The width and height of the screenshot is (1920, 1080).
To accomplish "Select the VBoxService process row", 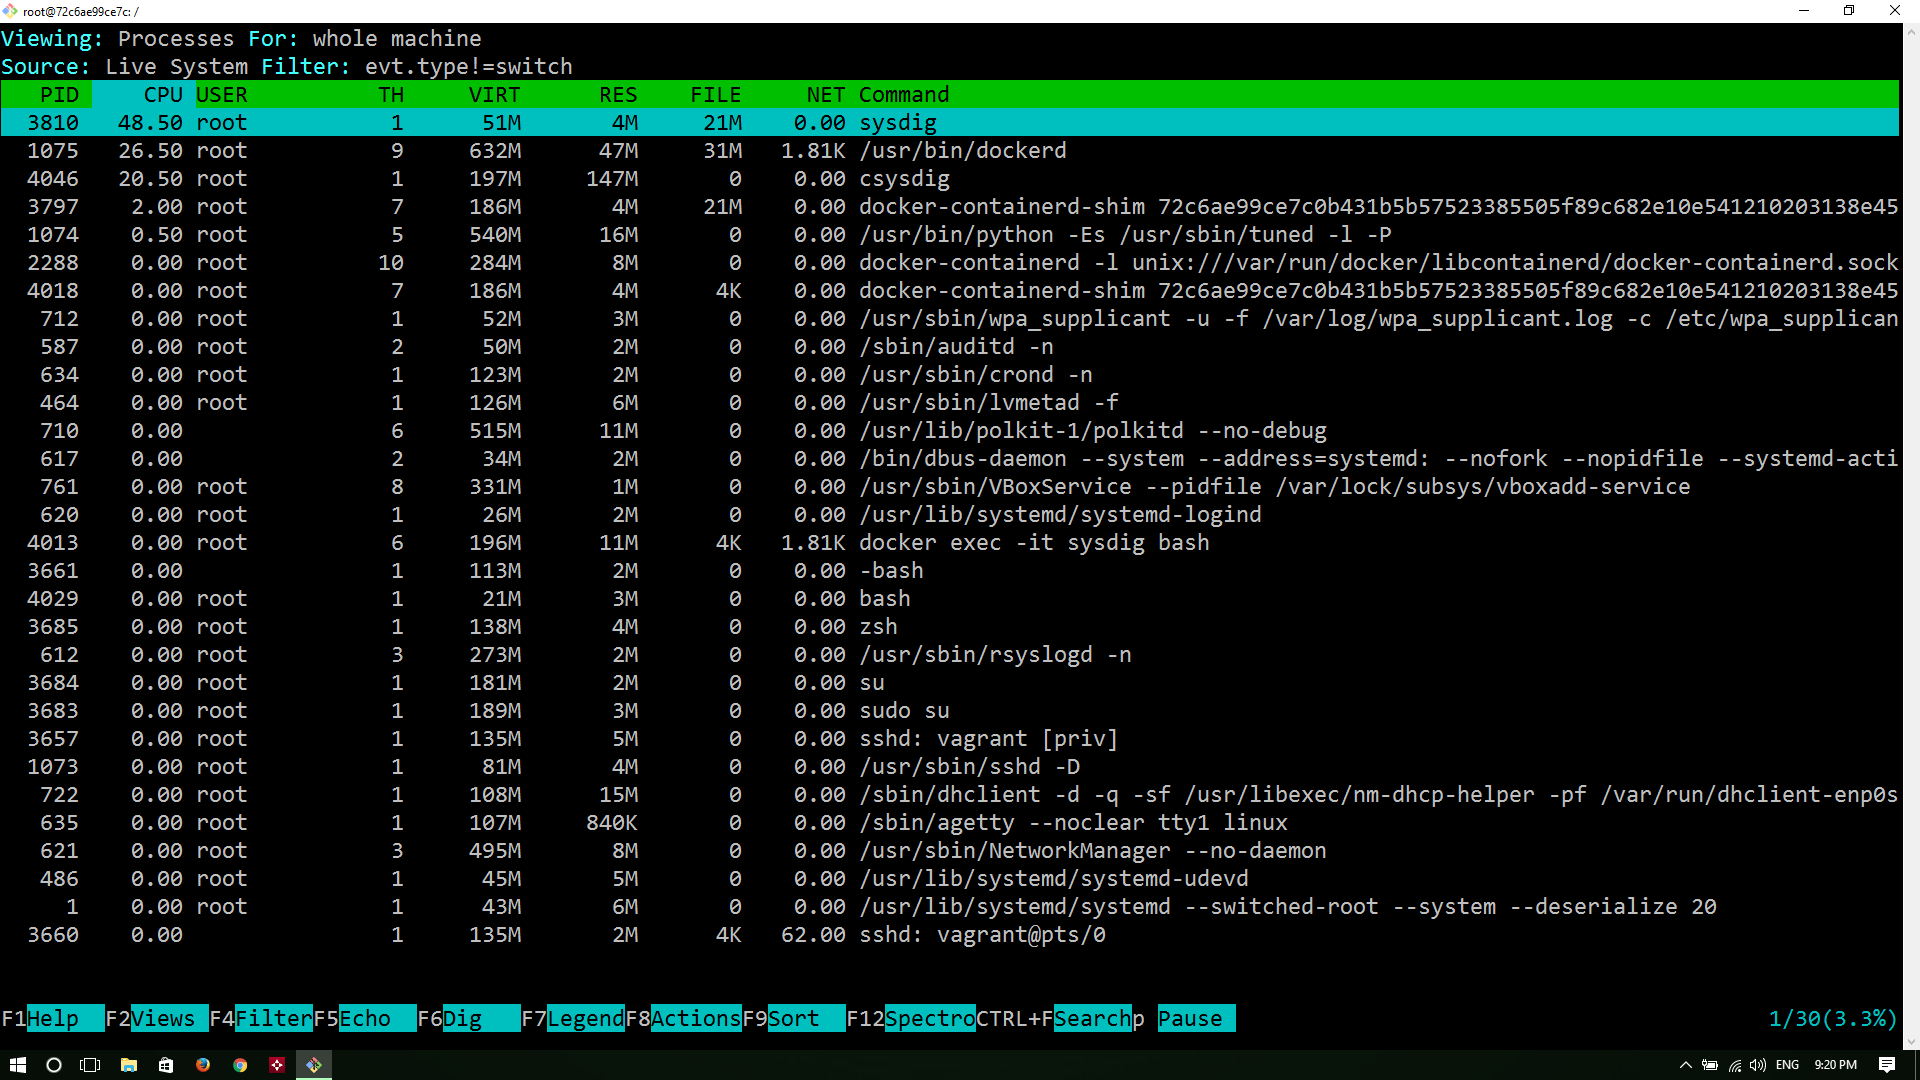I will (950, 486).
